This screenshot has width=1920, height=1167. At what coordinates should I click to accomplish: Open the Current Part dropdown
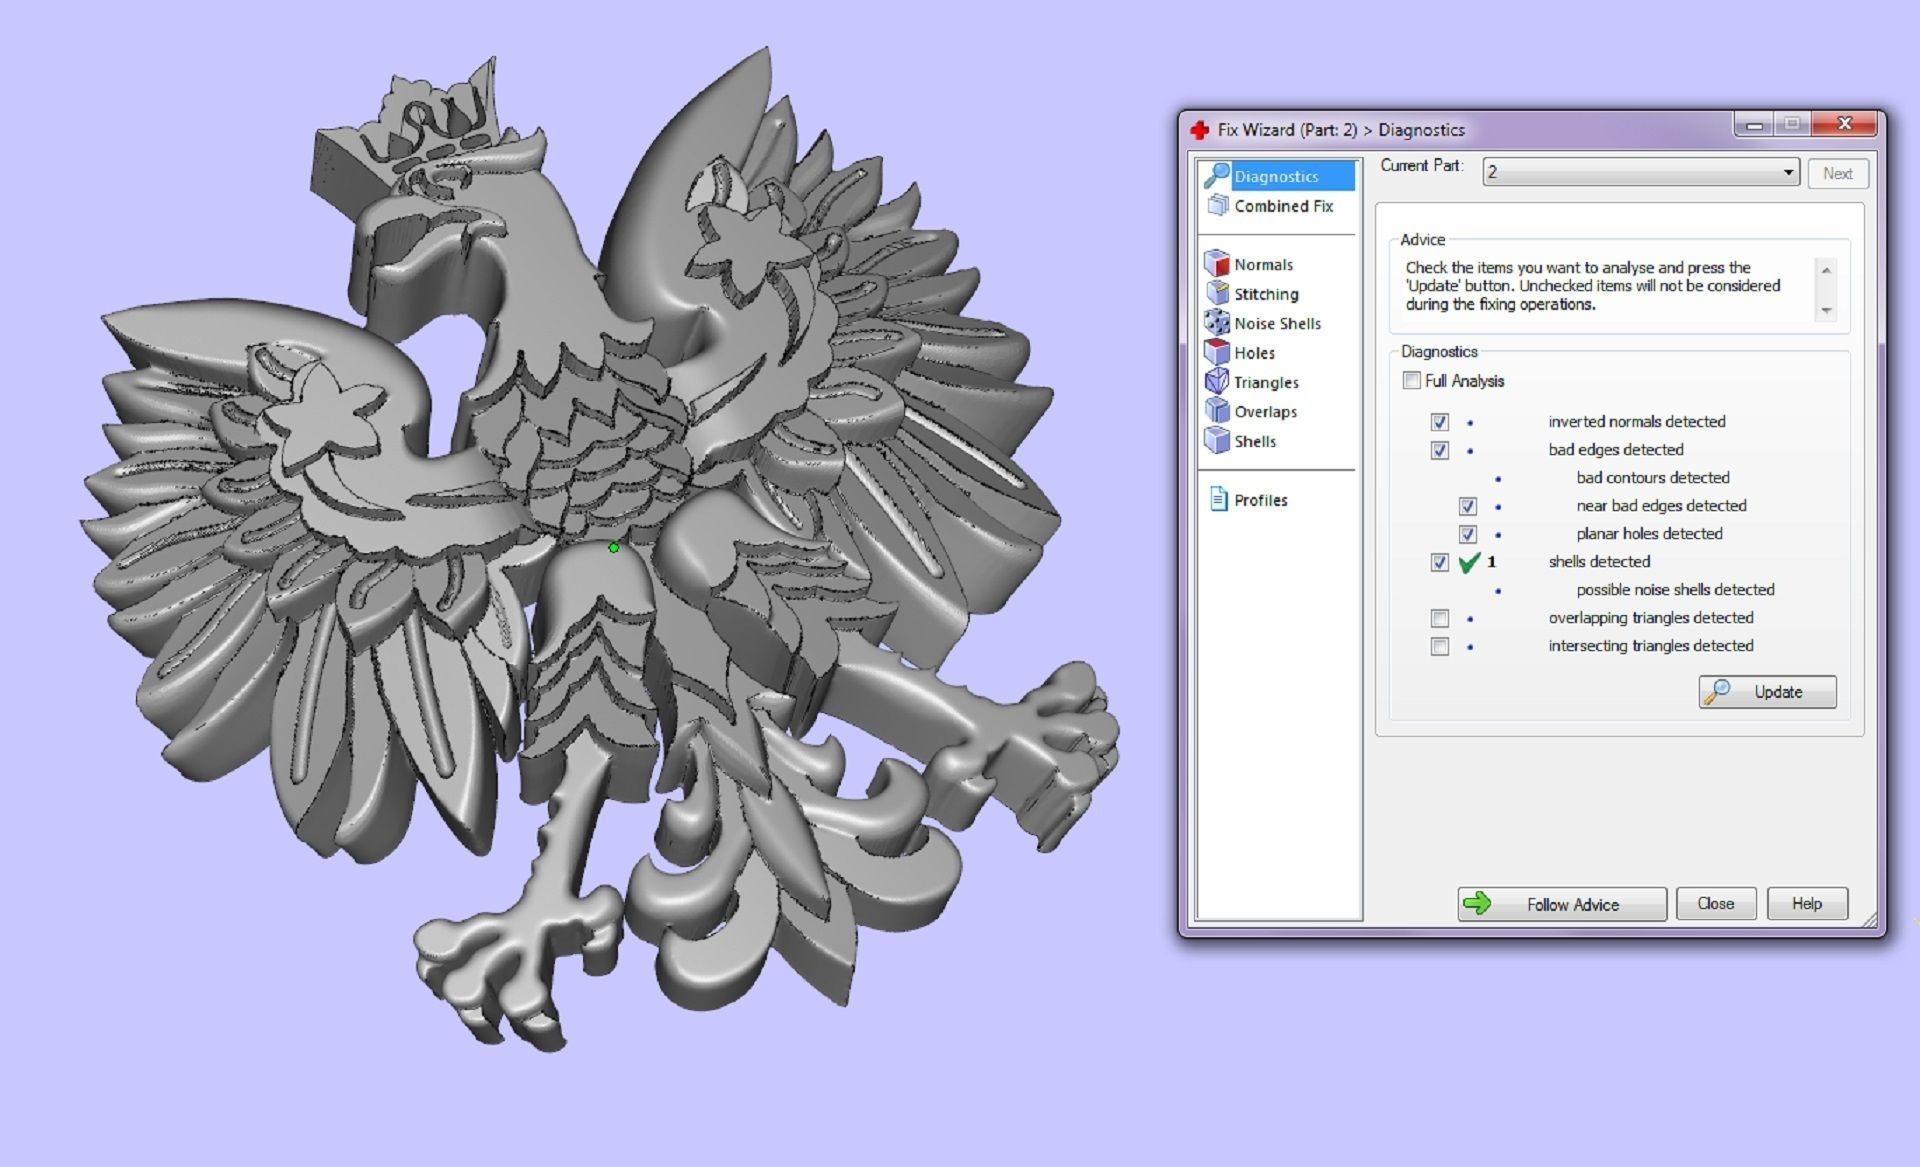tap(1641, 172)
